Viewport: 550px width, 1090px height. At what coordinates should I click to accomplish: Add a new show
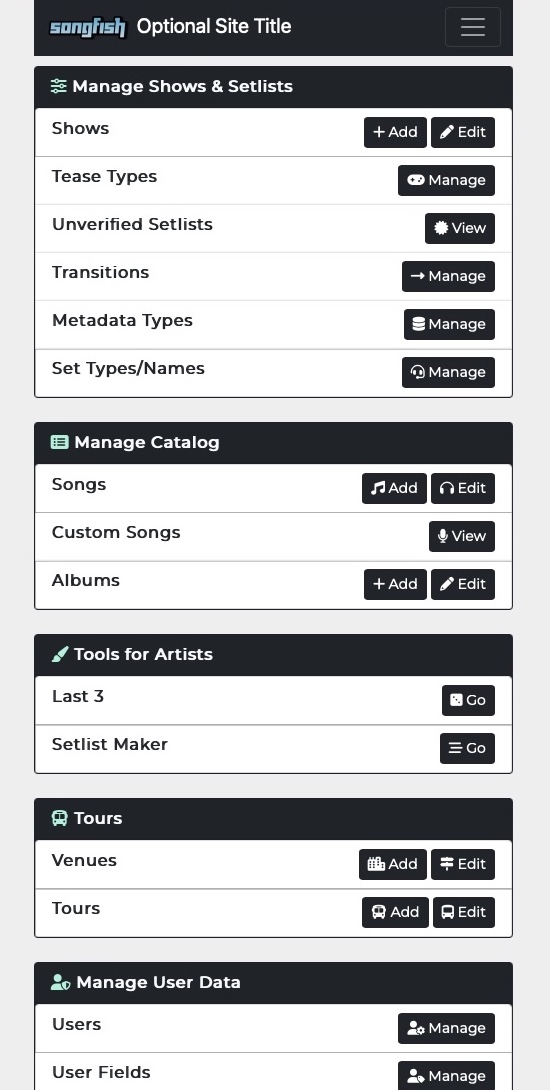pos(395,132)
